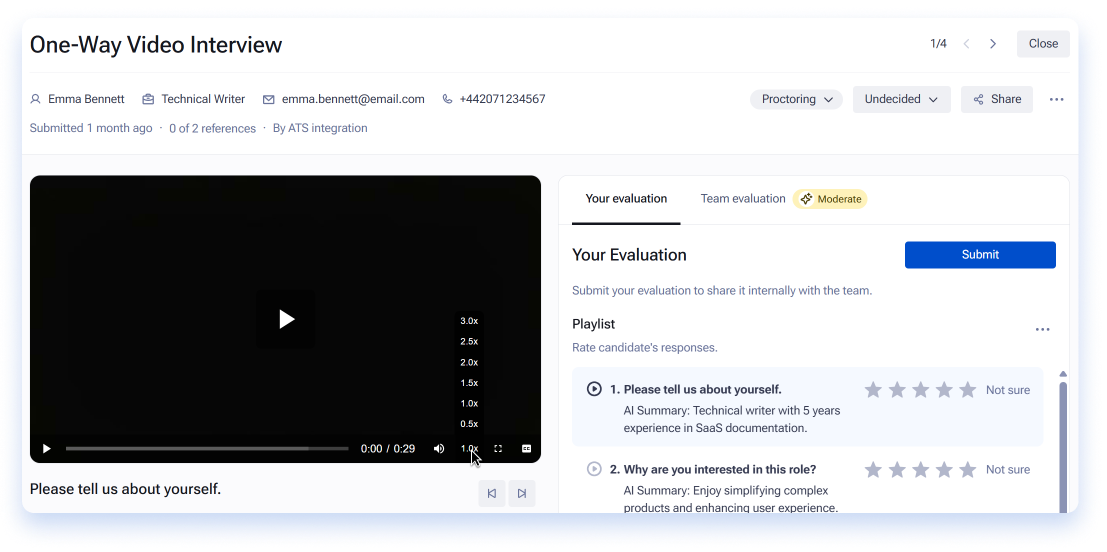Select 1.5x playback speed
This screenshot has height=552, width=1107.
pyautogui.click(x=469, y=383)
